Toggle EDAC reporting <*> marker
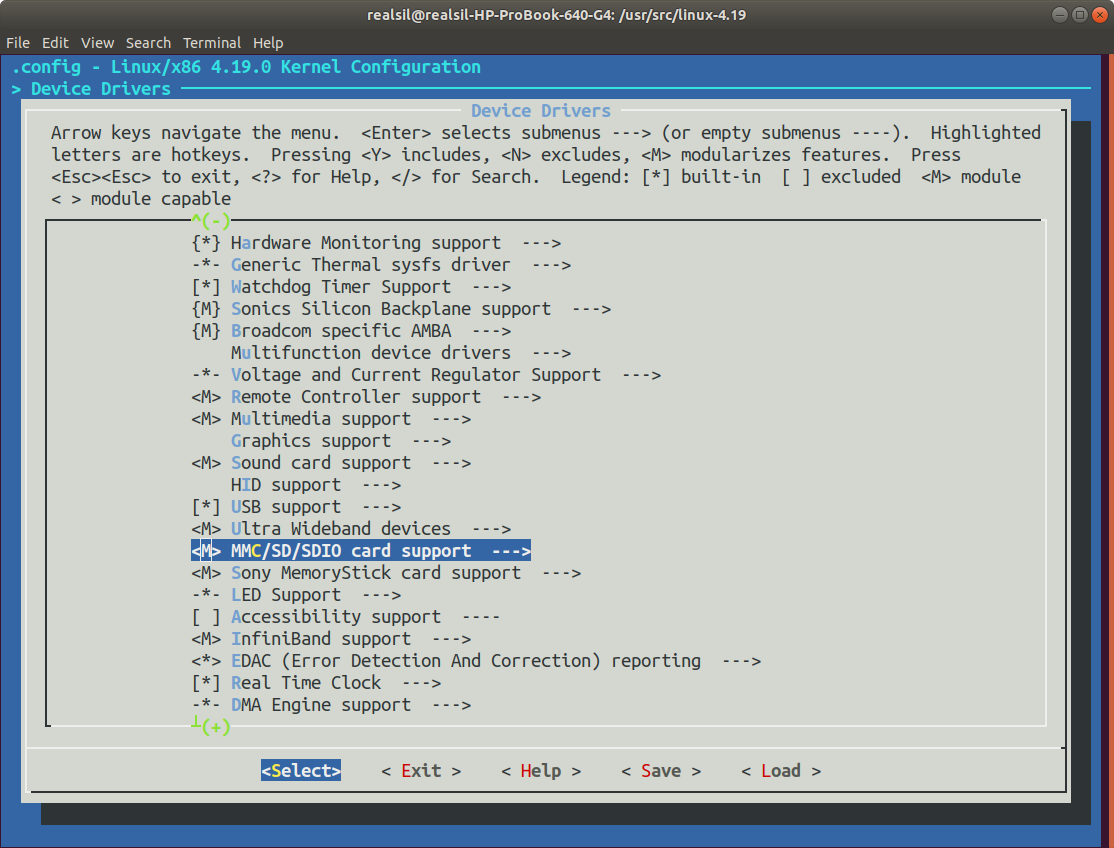Screen dimensions: 1114x848 pos(206,661)
